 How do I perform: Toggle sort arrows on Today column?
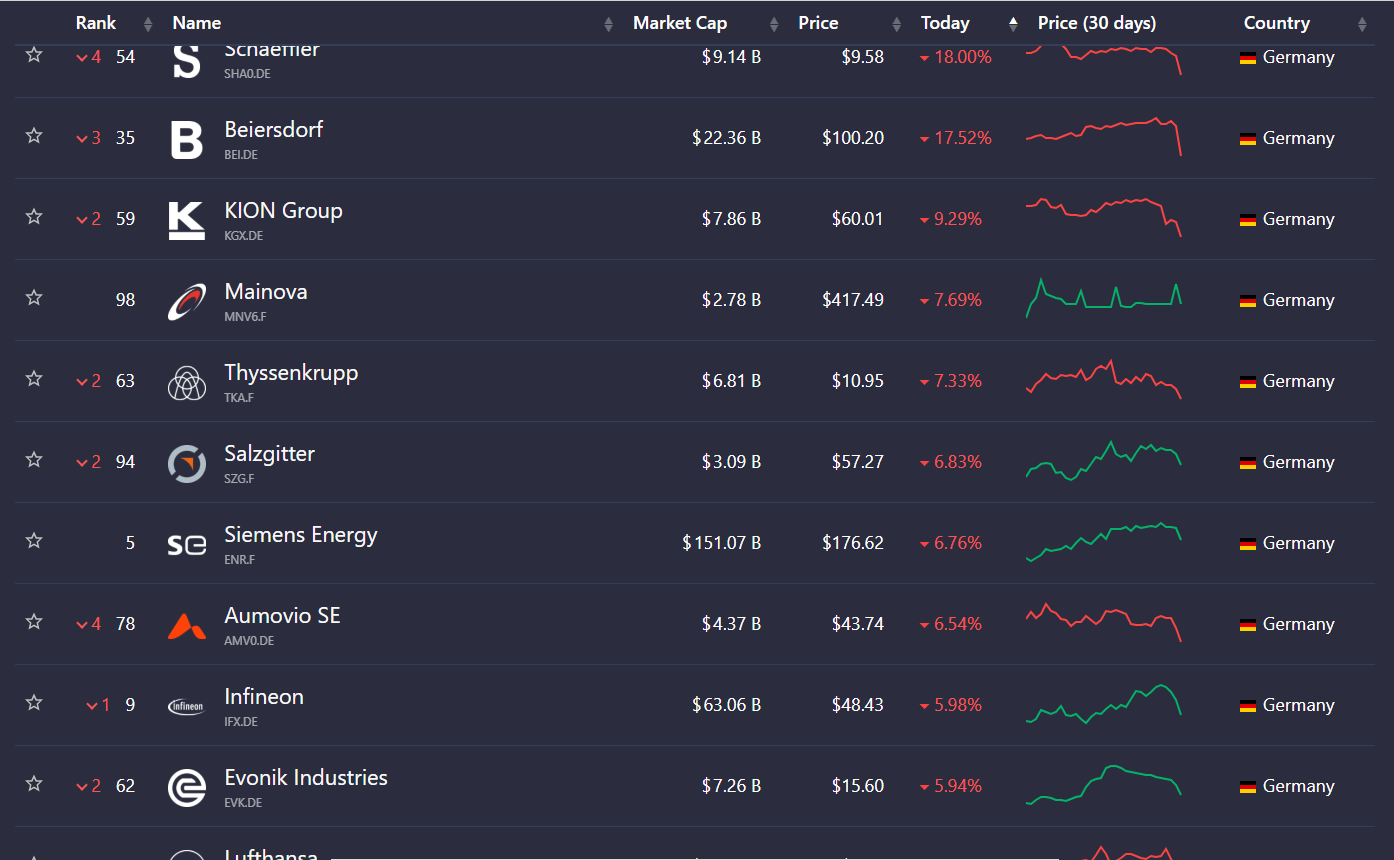click(1013, 24)
